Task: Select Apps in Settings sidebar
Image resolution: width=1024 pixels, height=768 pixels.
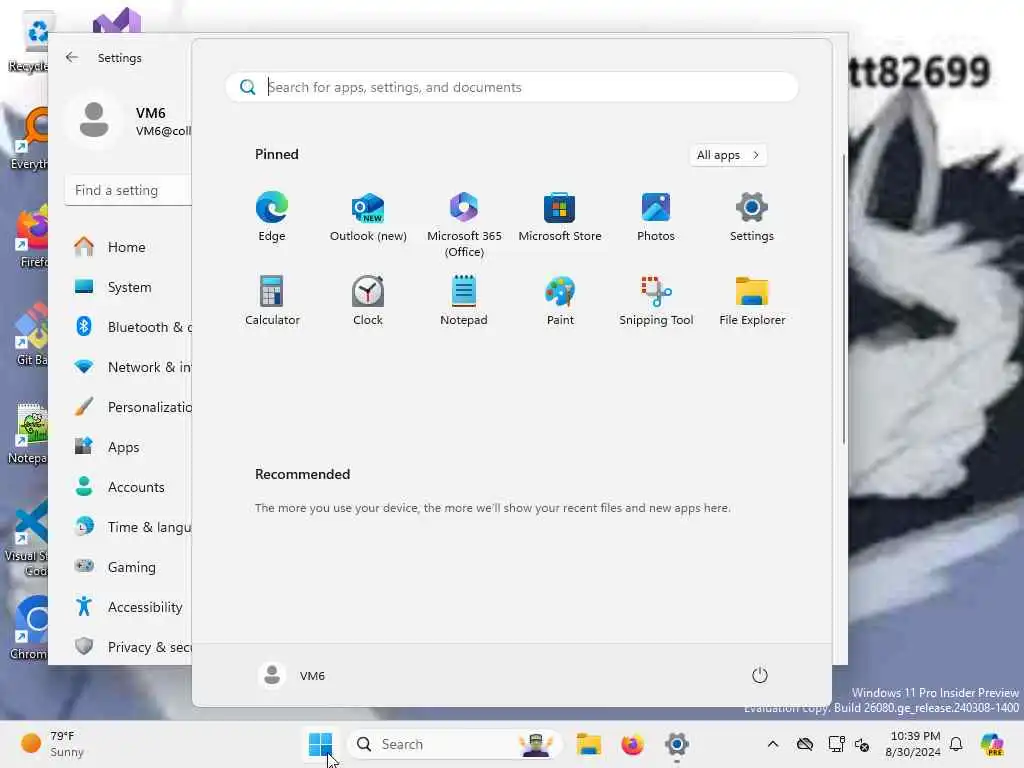Action: pos(128,447)
